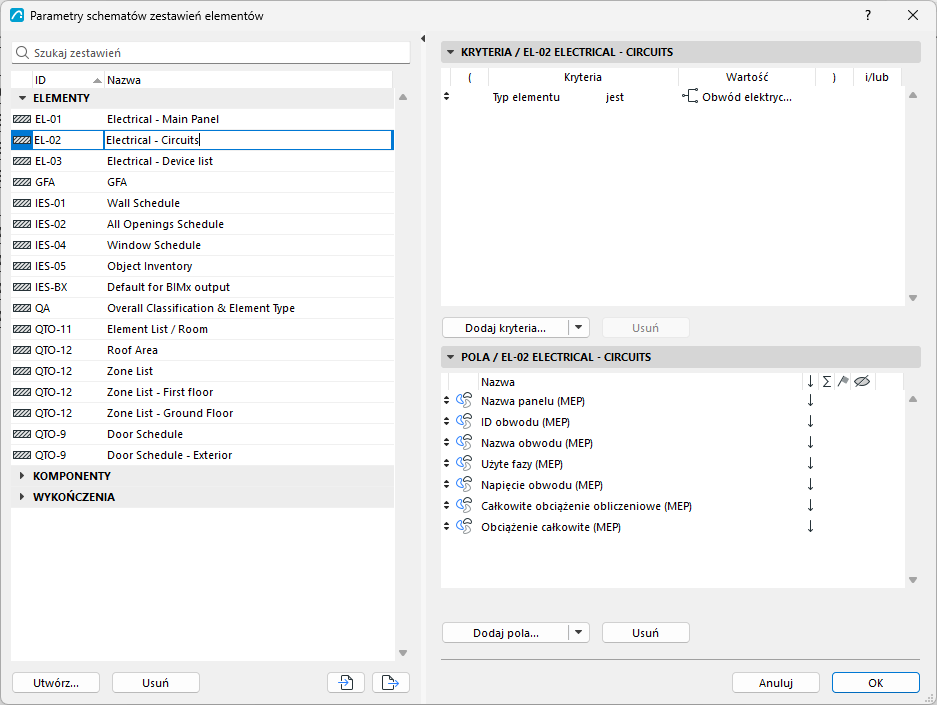Click the search magnifier icon

pyautogui.click(x=22, y=53)
